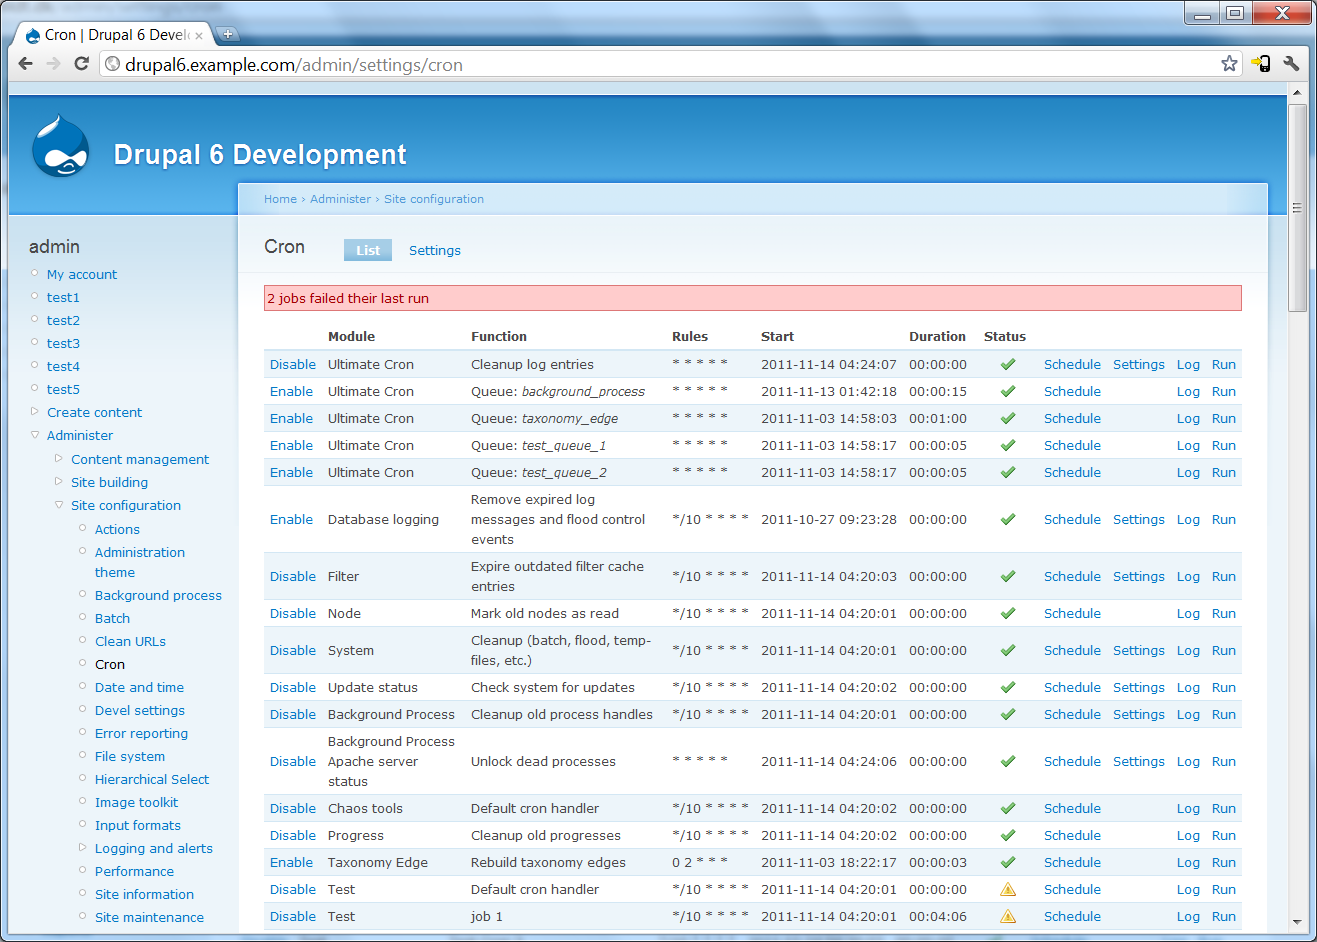Viewport: 1317px width, 942px height.
Task: Go back with the browser arrow
Action: (x=26, y=64)
